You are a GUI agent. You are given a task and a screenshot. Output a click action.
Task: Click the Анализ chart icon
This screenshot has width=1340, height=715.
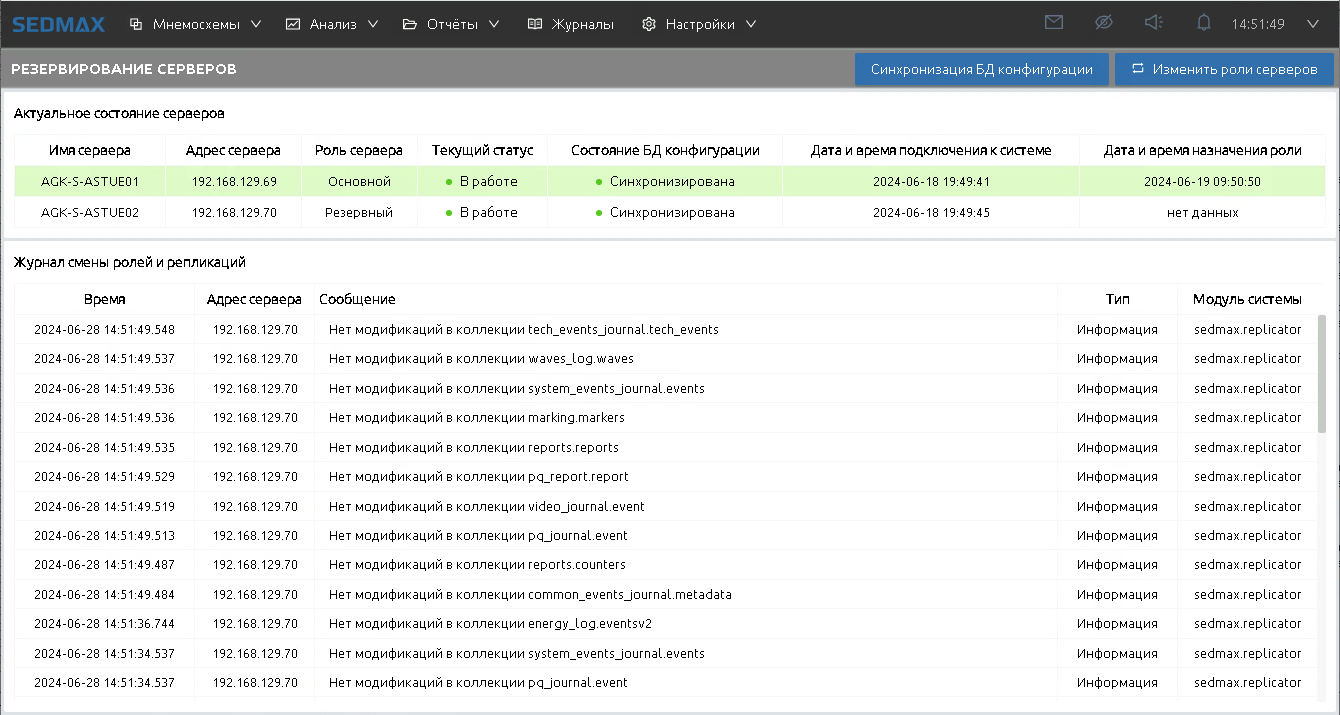(x=293, y=24)
